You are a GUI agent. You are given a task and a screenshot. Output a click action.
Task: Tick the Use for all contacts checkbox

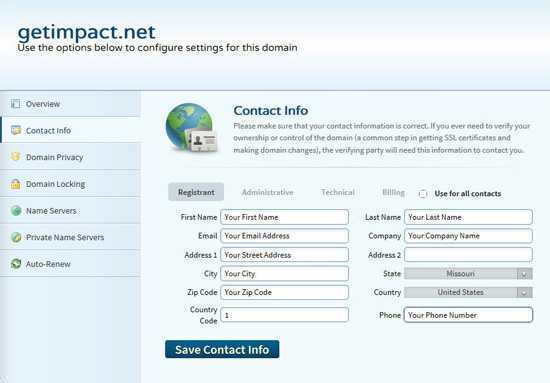coord(423,194)
